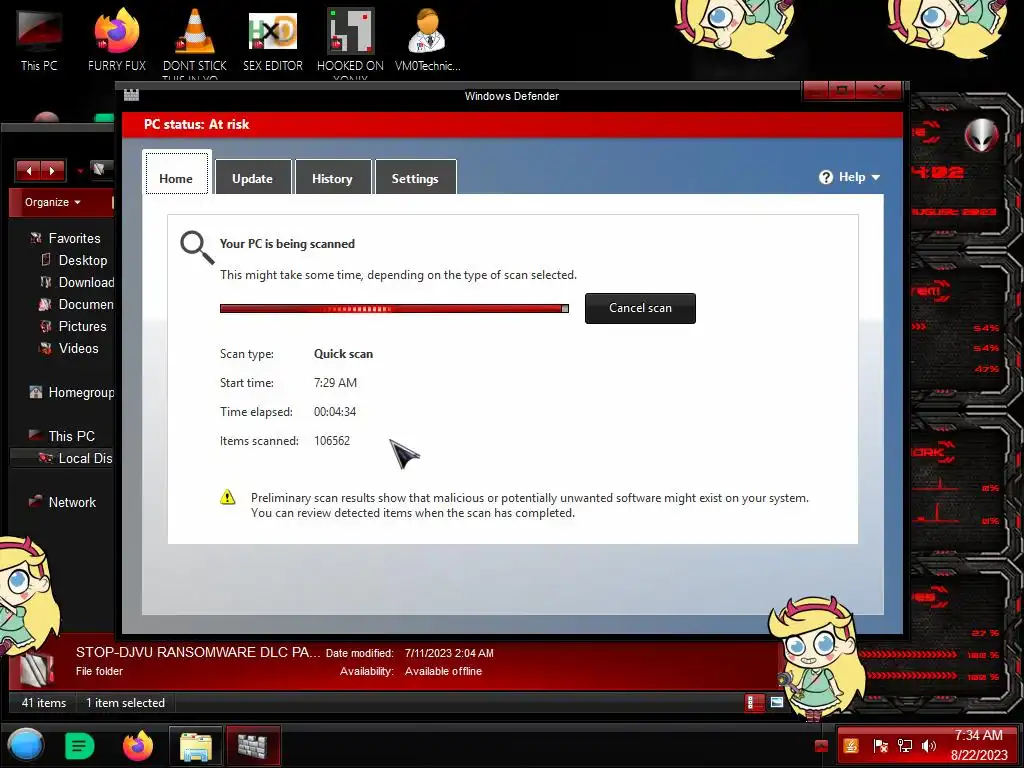The image size is (1024, 768).
Task: Click the items scanned value 106562
Action: [x=332, y=441]
